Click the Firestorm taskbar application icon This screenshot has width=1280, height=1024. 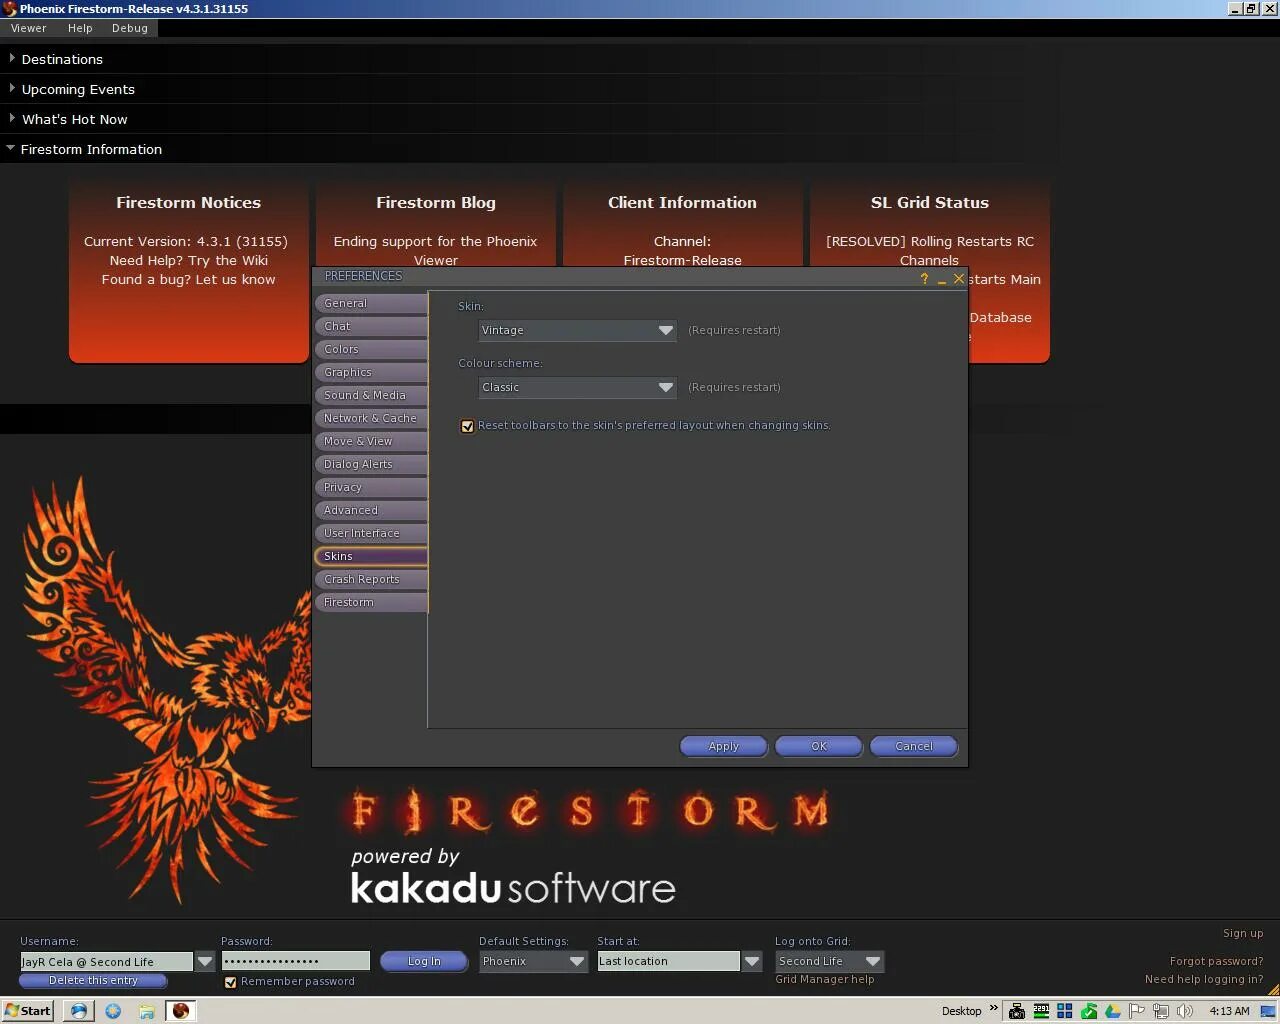pos(180,1010)
